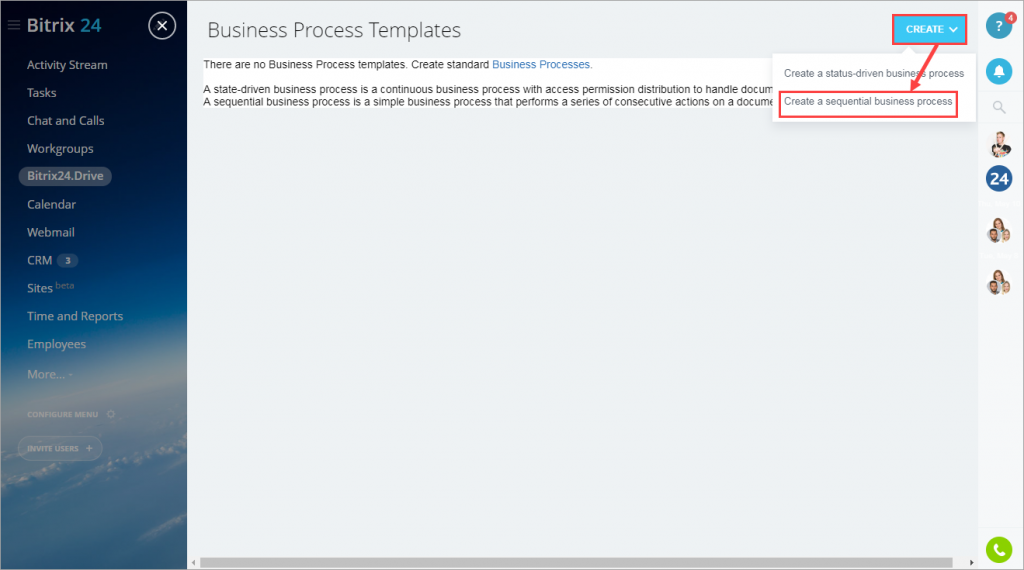Click the INVITE USERS button
Screen dimensions: 1024x570
(60, 449)
